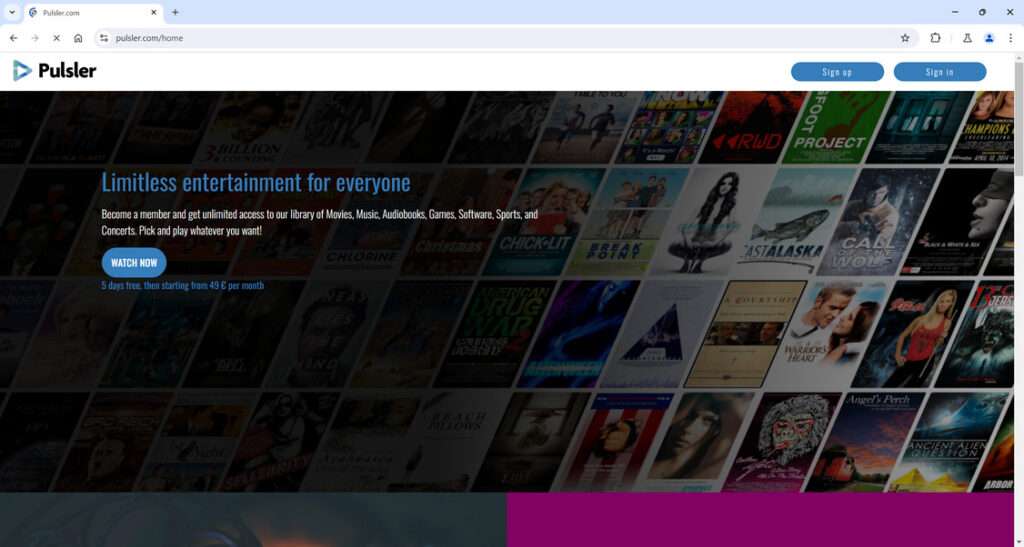Open a new tab with plus button
This screenshot has width=1024, height=547.
pos(175,12)
